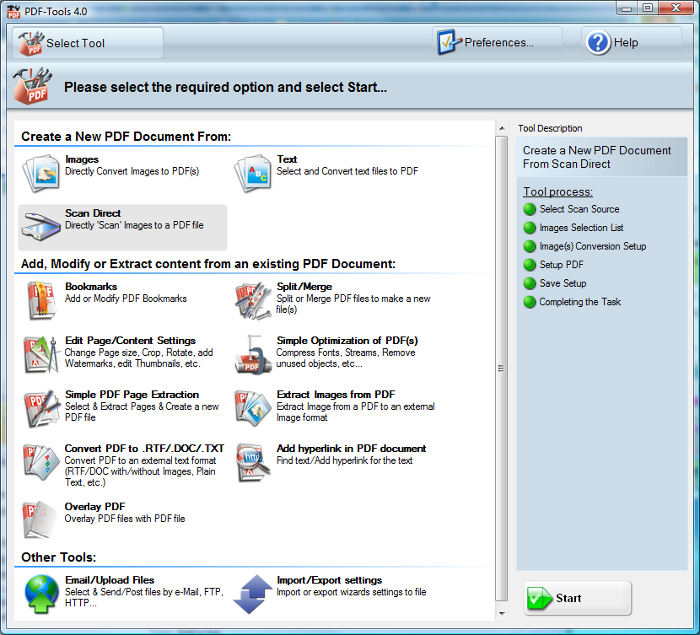Viewport: 700px width, 635px height.
Task: Click 'Find text/Add hyperlink for the text' description
Action: coord(344,460)
